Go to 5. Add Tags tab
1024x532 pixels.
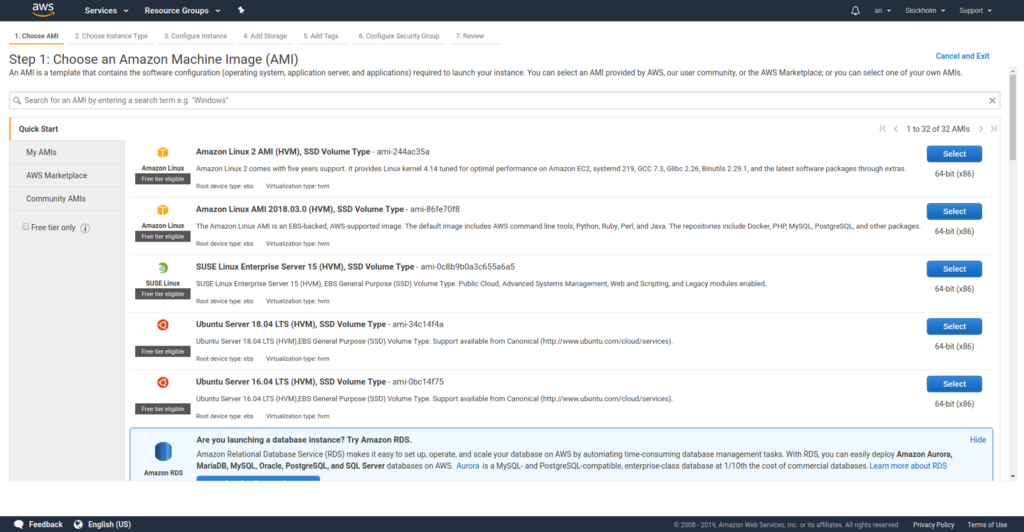(321, 36)
